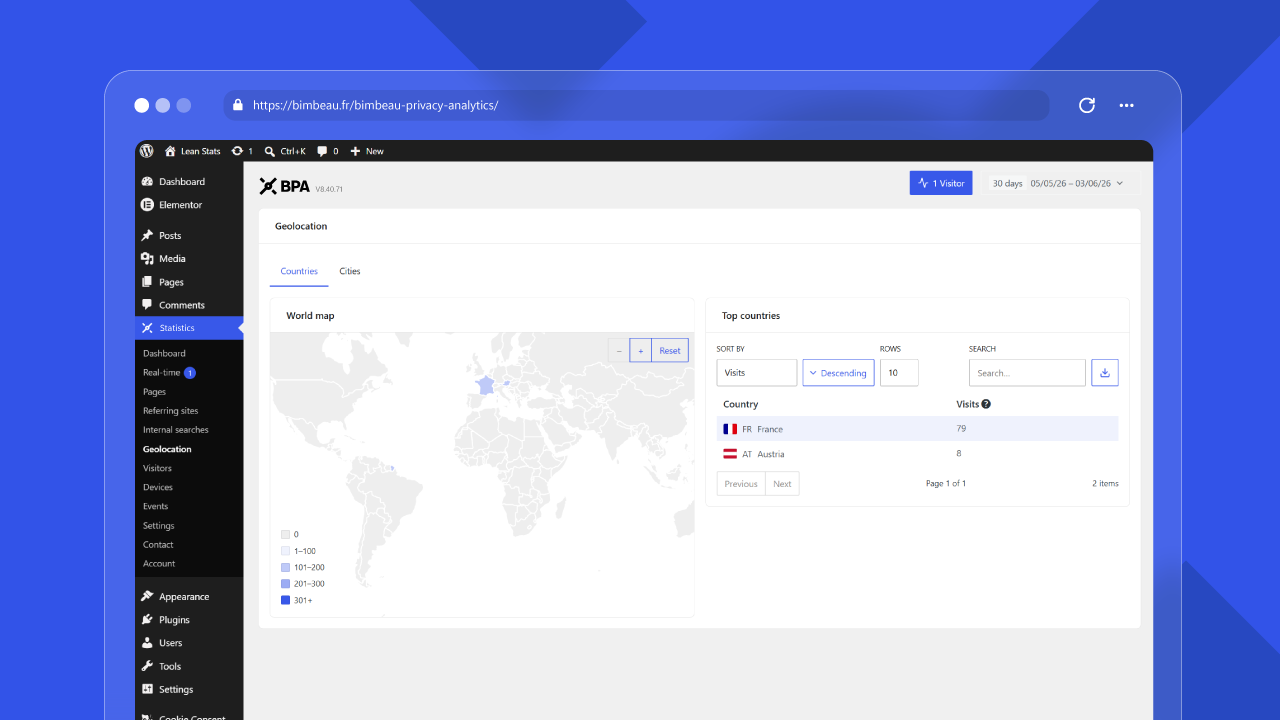Click the Elementor icon

pos(147,205)
